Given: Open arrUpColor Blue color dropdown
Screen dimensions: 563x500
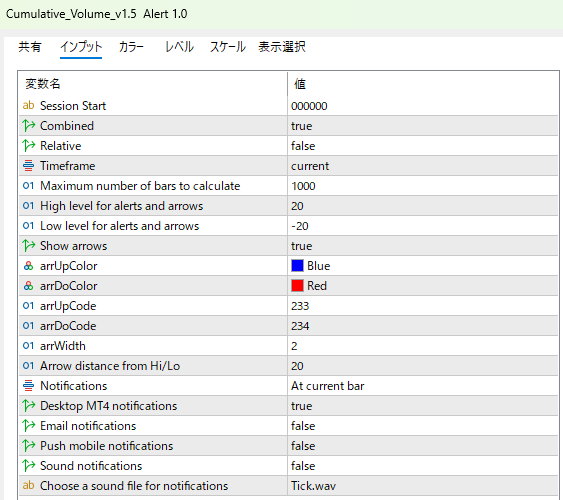Looking at the screenshot, I should (423, 266).
